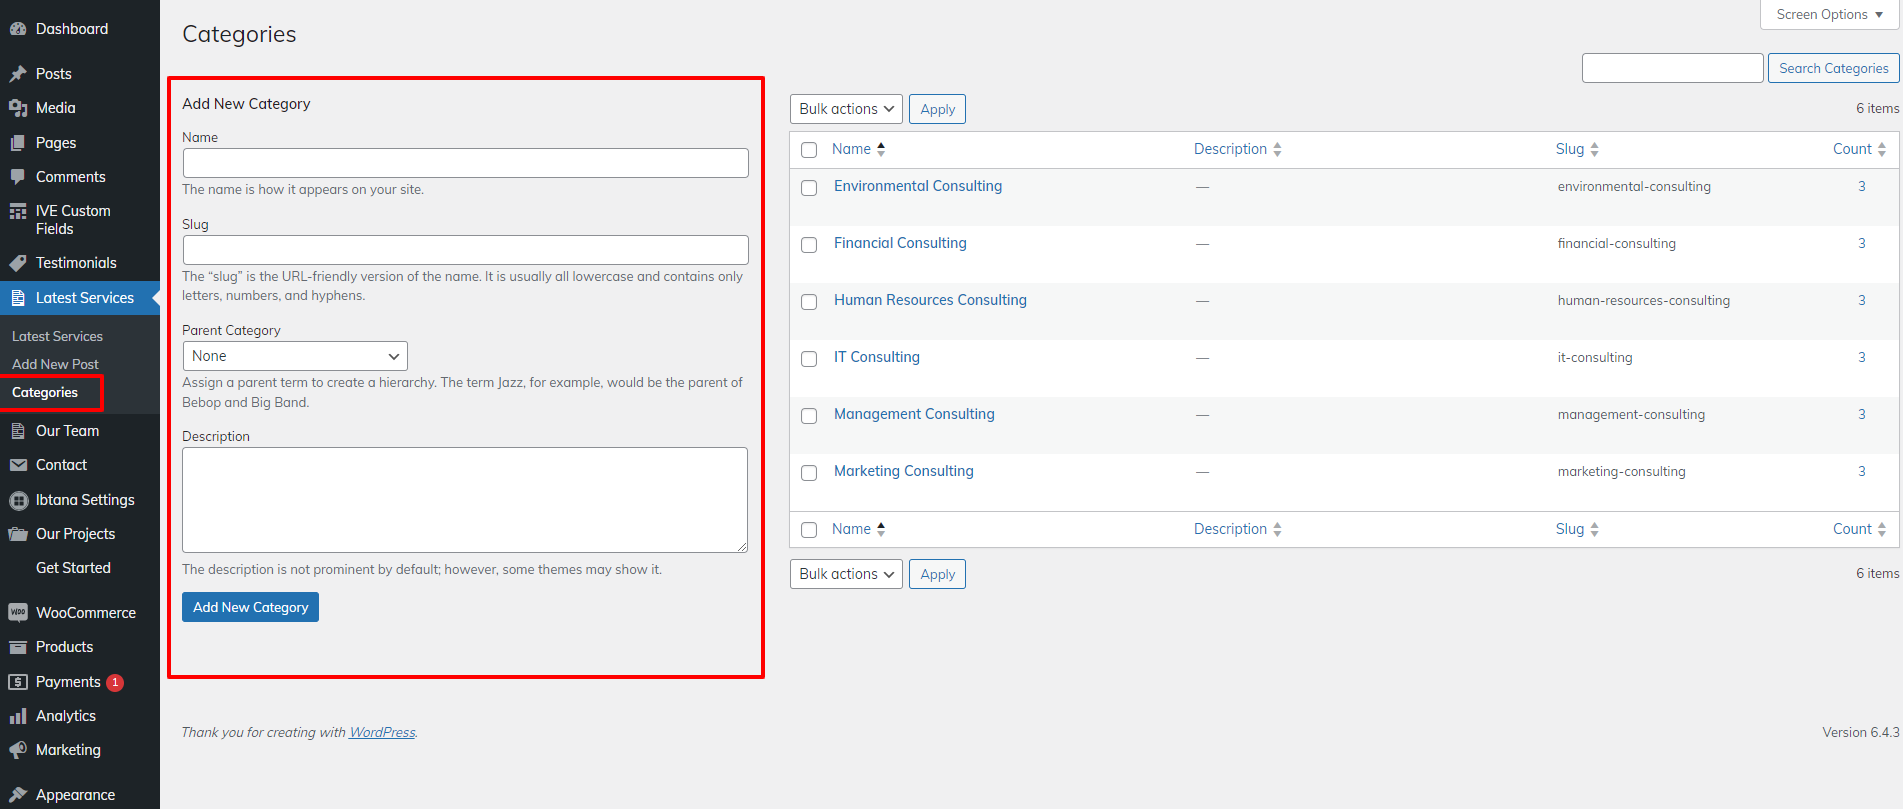Open the Financial Consulting category link
The height and width of the screenshot is (809, 1903).
[x=900, y=243]
